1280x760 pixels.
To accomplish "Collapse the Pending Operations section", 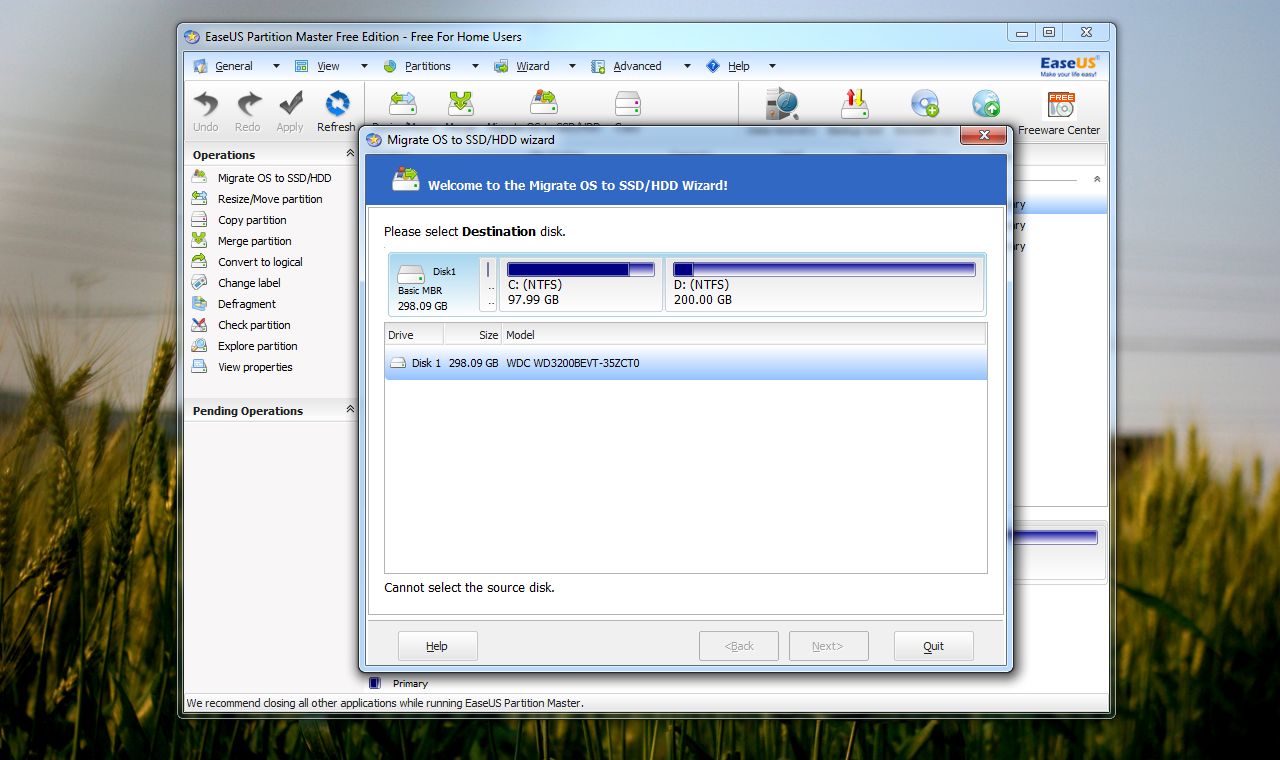I will click(x=350, y=410).
